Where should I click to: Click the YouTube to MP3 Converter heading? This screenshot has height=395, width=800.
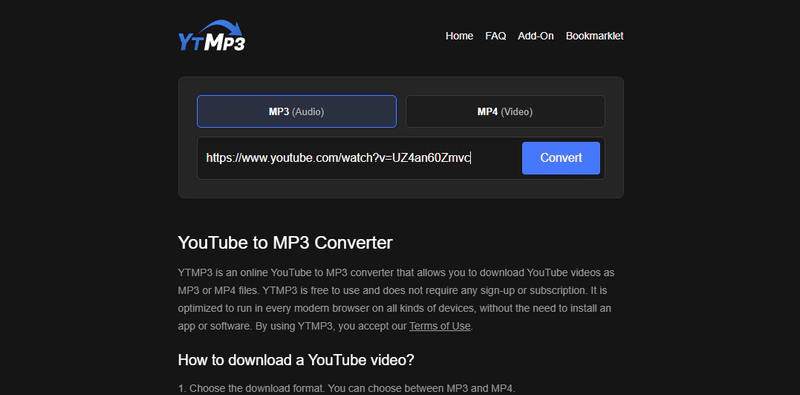[285, 242]
